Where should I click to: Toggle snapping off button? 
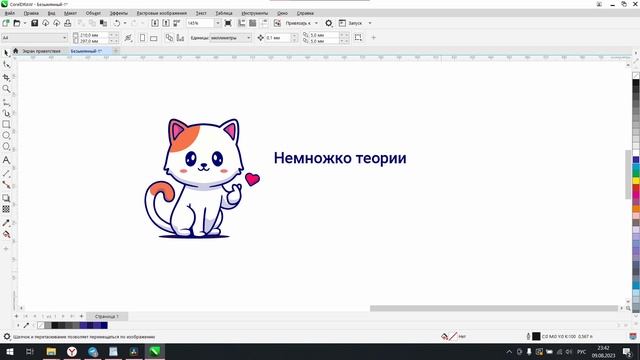click(x=277, y=23)
